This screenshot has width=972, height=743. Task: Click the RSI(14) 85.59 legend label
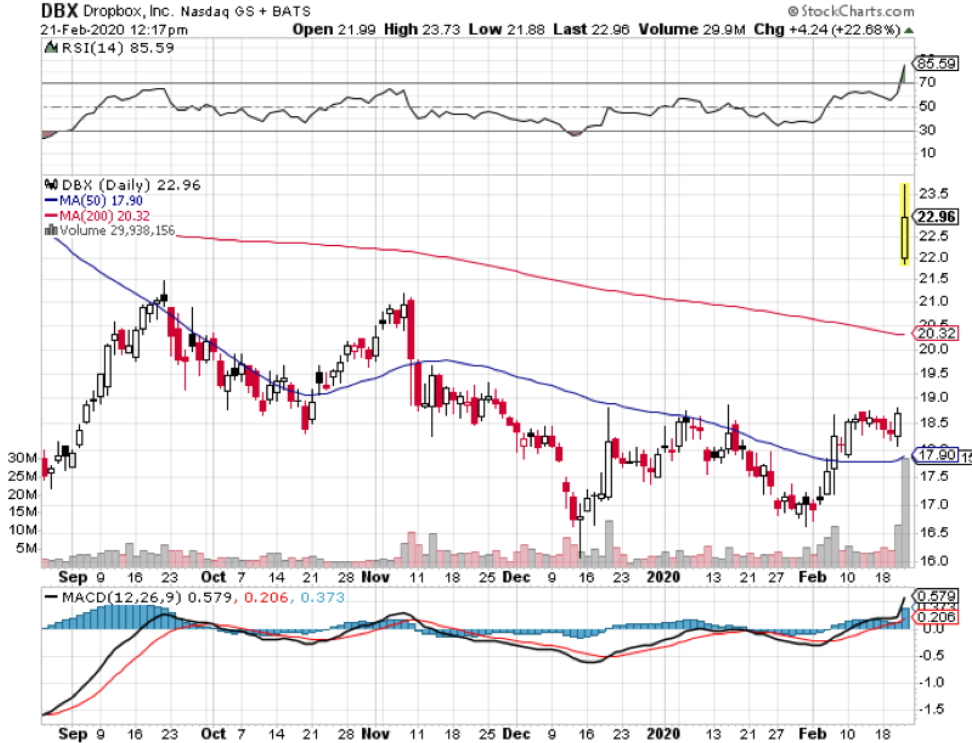pyautogui.click(x=118, y=48)
